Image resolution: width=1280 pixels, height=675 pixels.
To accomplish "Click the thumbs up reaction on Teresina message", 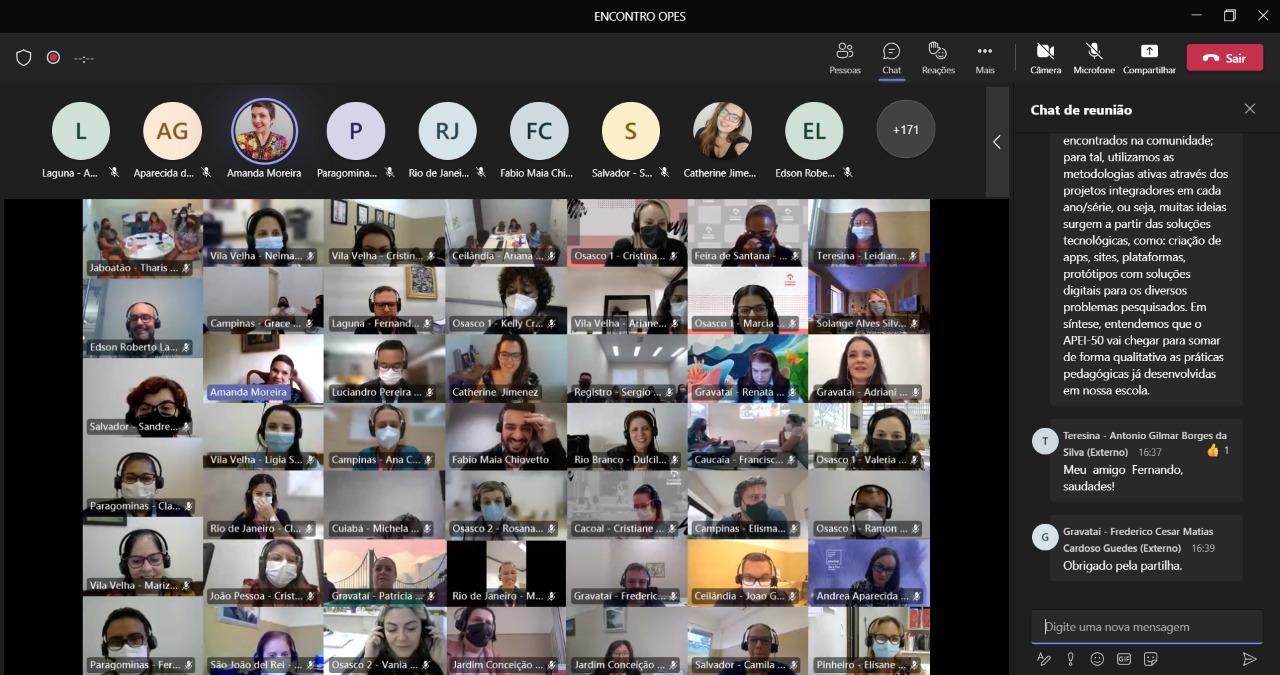I will [1213, 451].
